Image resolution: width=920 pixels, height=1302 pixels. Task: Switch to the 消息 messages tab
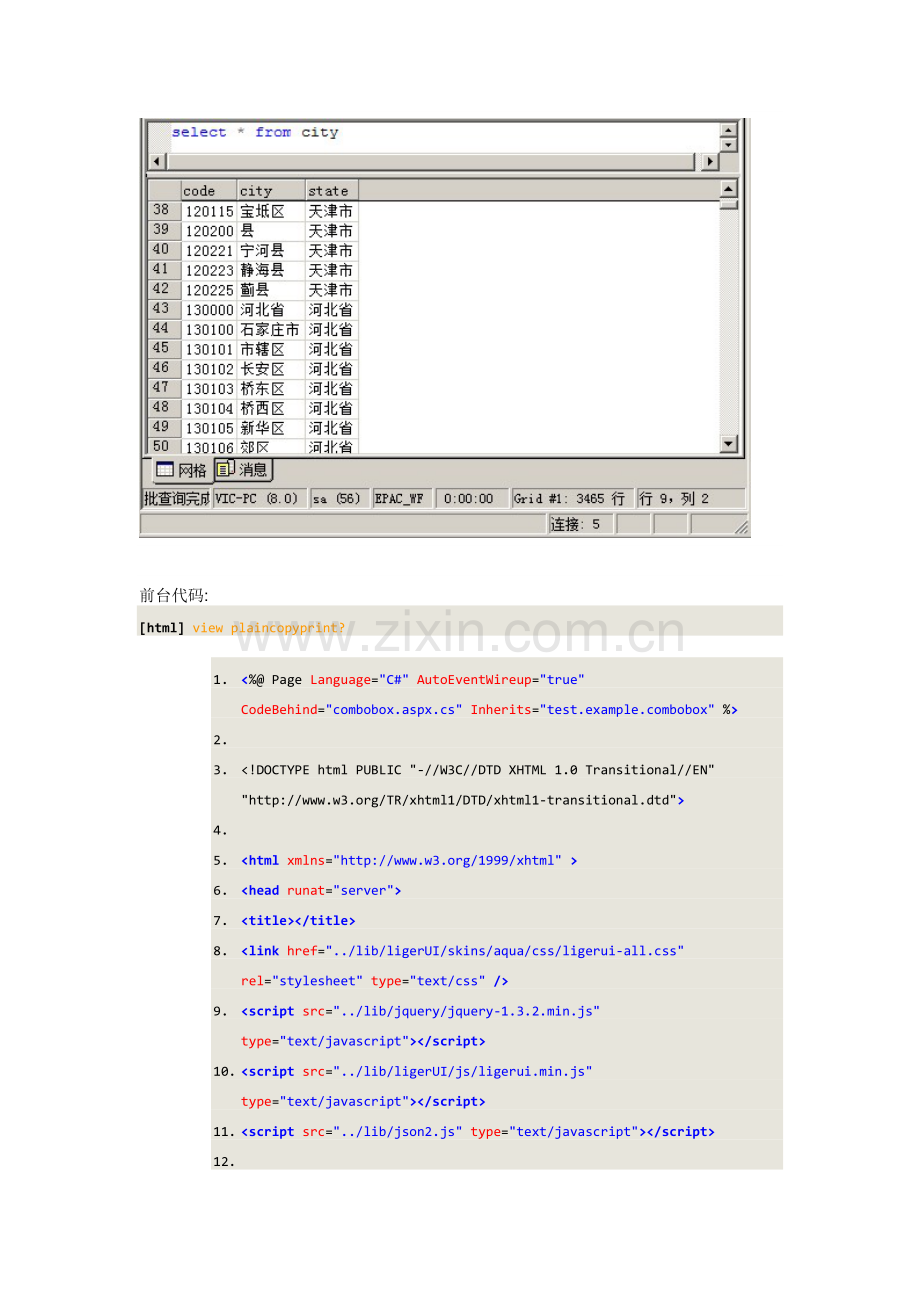tap(243, 469)
